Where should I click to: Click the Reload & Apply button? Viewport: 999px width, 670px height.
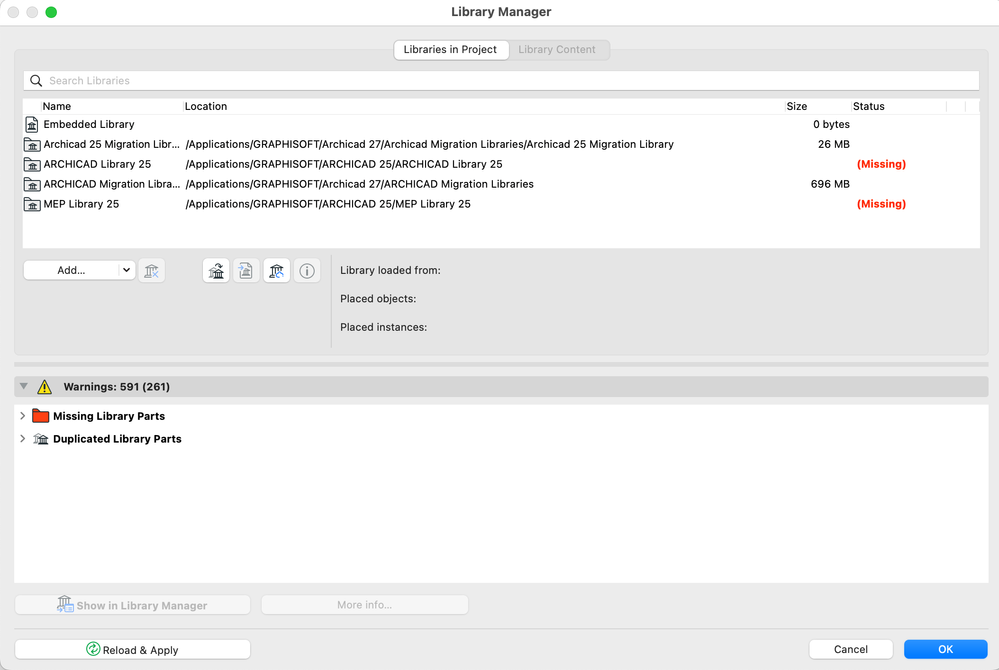pyautogui.click(x=133, y=650)
